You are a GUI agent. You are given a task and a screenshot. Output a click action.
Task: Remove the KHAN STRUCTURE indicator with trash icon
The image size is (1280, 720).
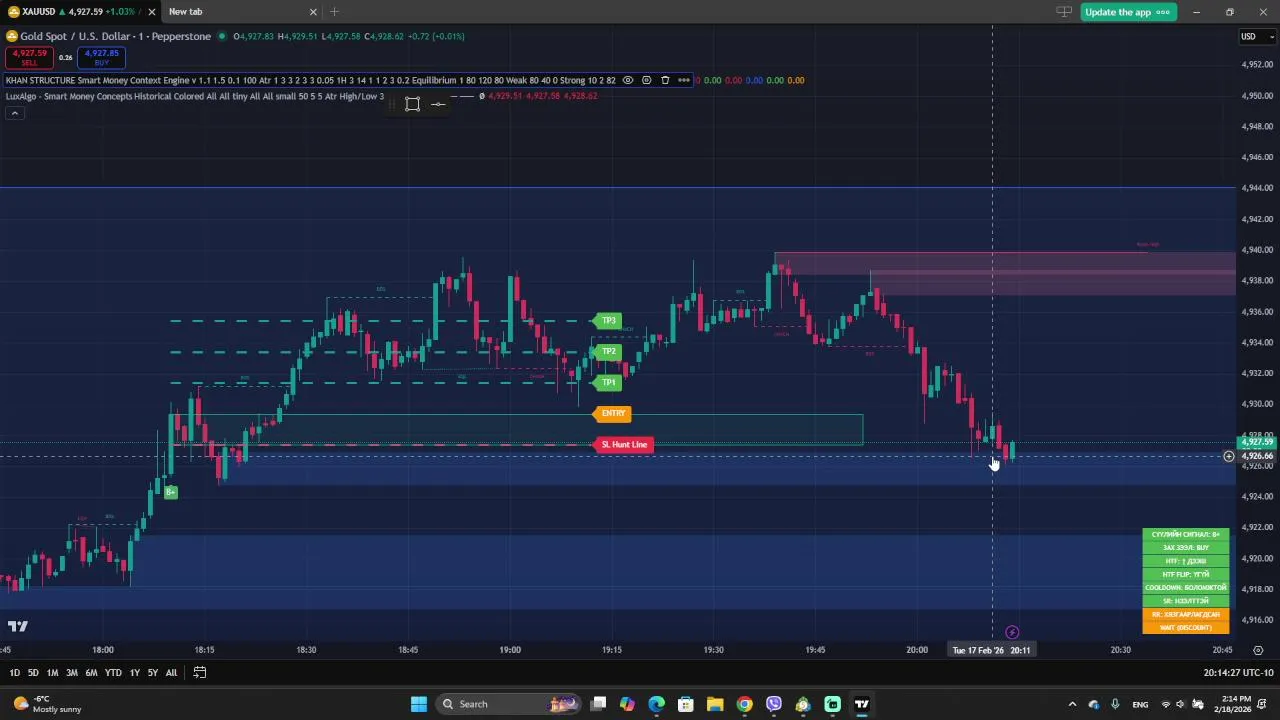coord(665,80)
